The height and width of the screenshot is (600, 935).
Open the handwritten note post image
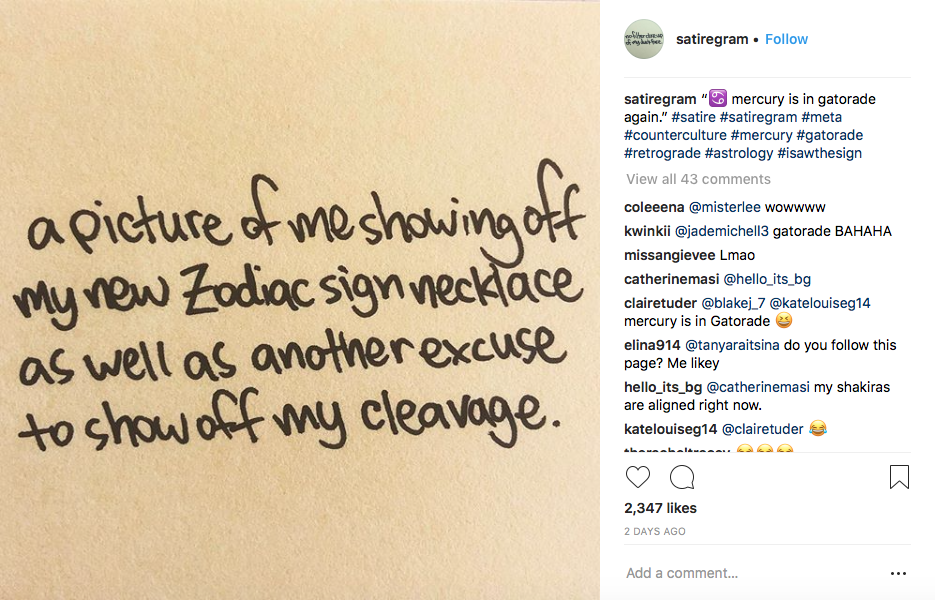click(299, 300)
